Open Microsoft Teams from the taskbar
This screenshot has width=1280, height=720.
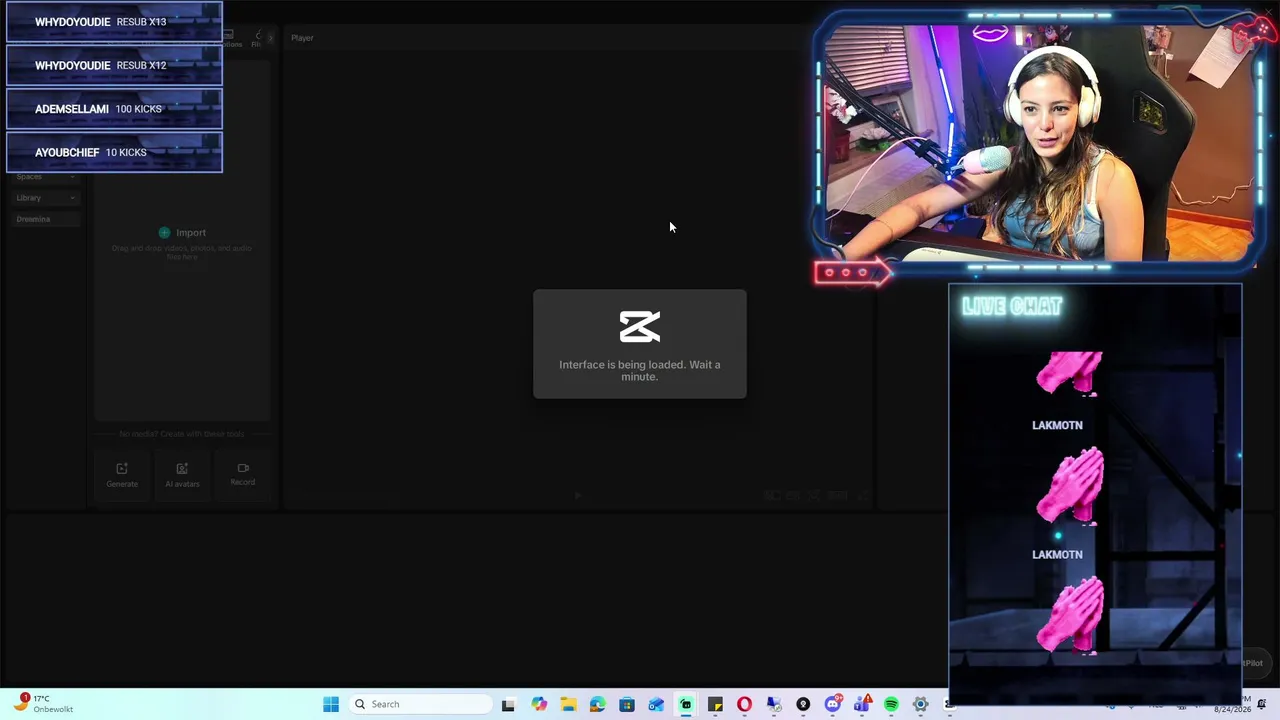tap(862, 704)
